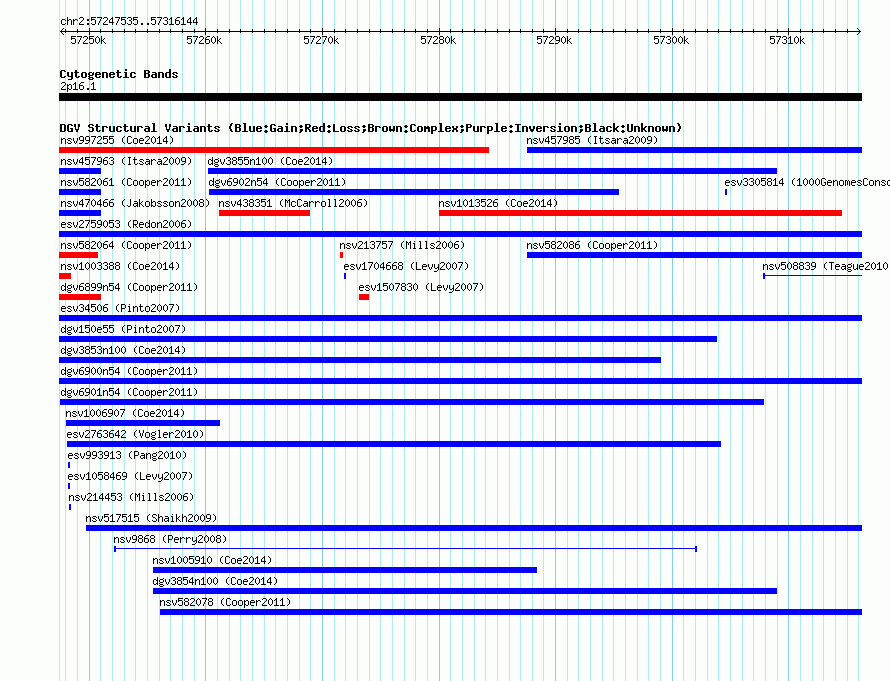Click the dgv6902n54 (Cooper2011) label
This screenshot has height=681, width=890.
click(x=277, y=182)
